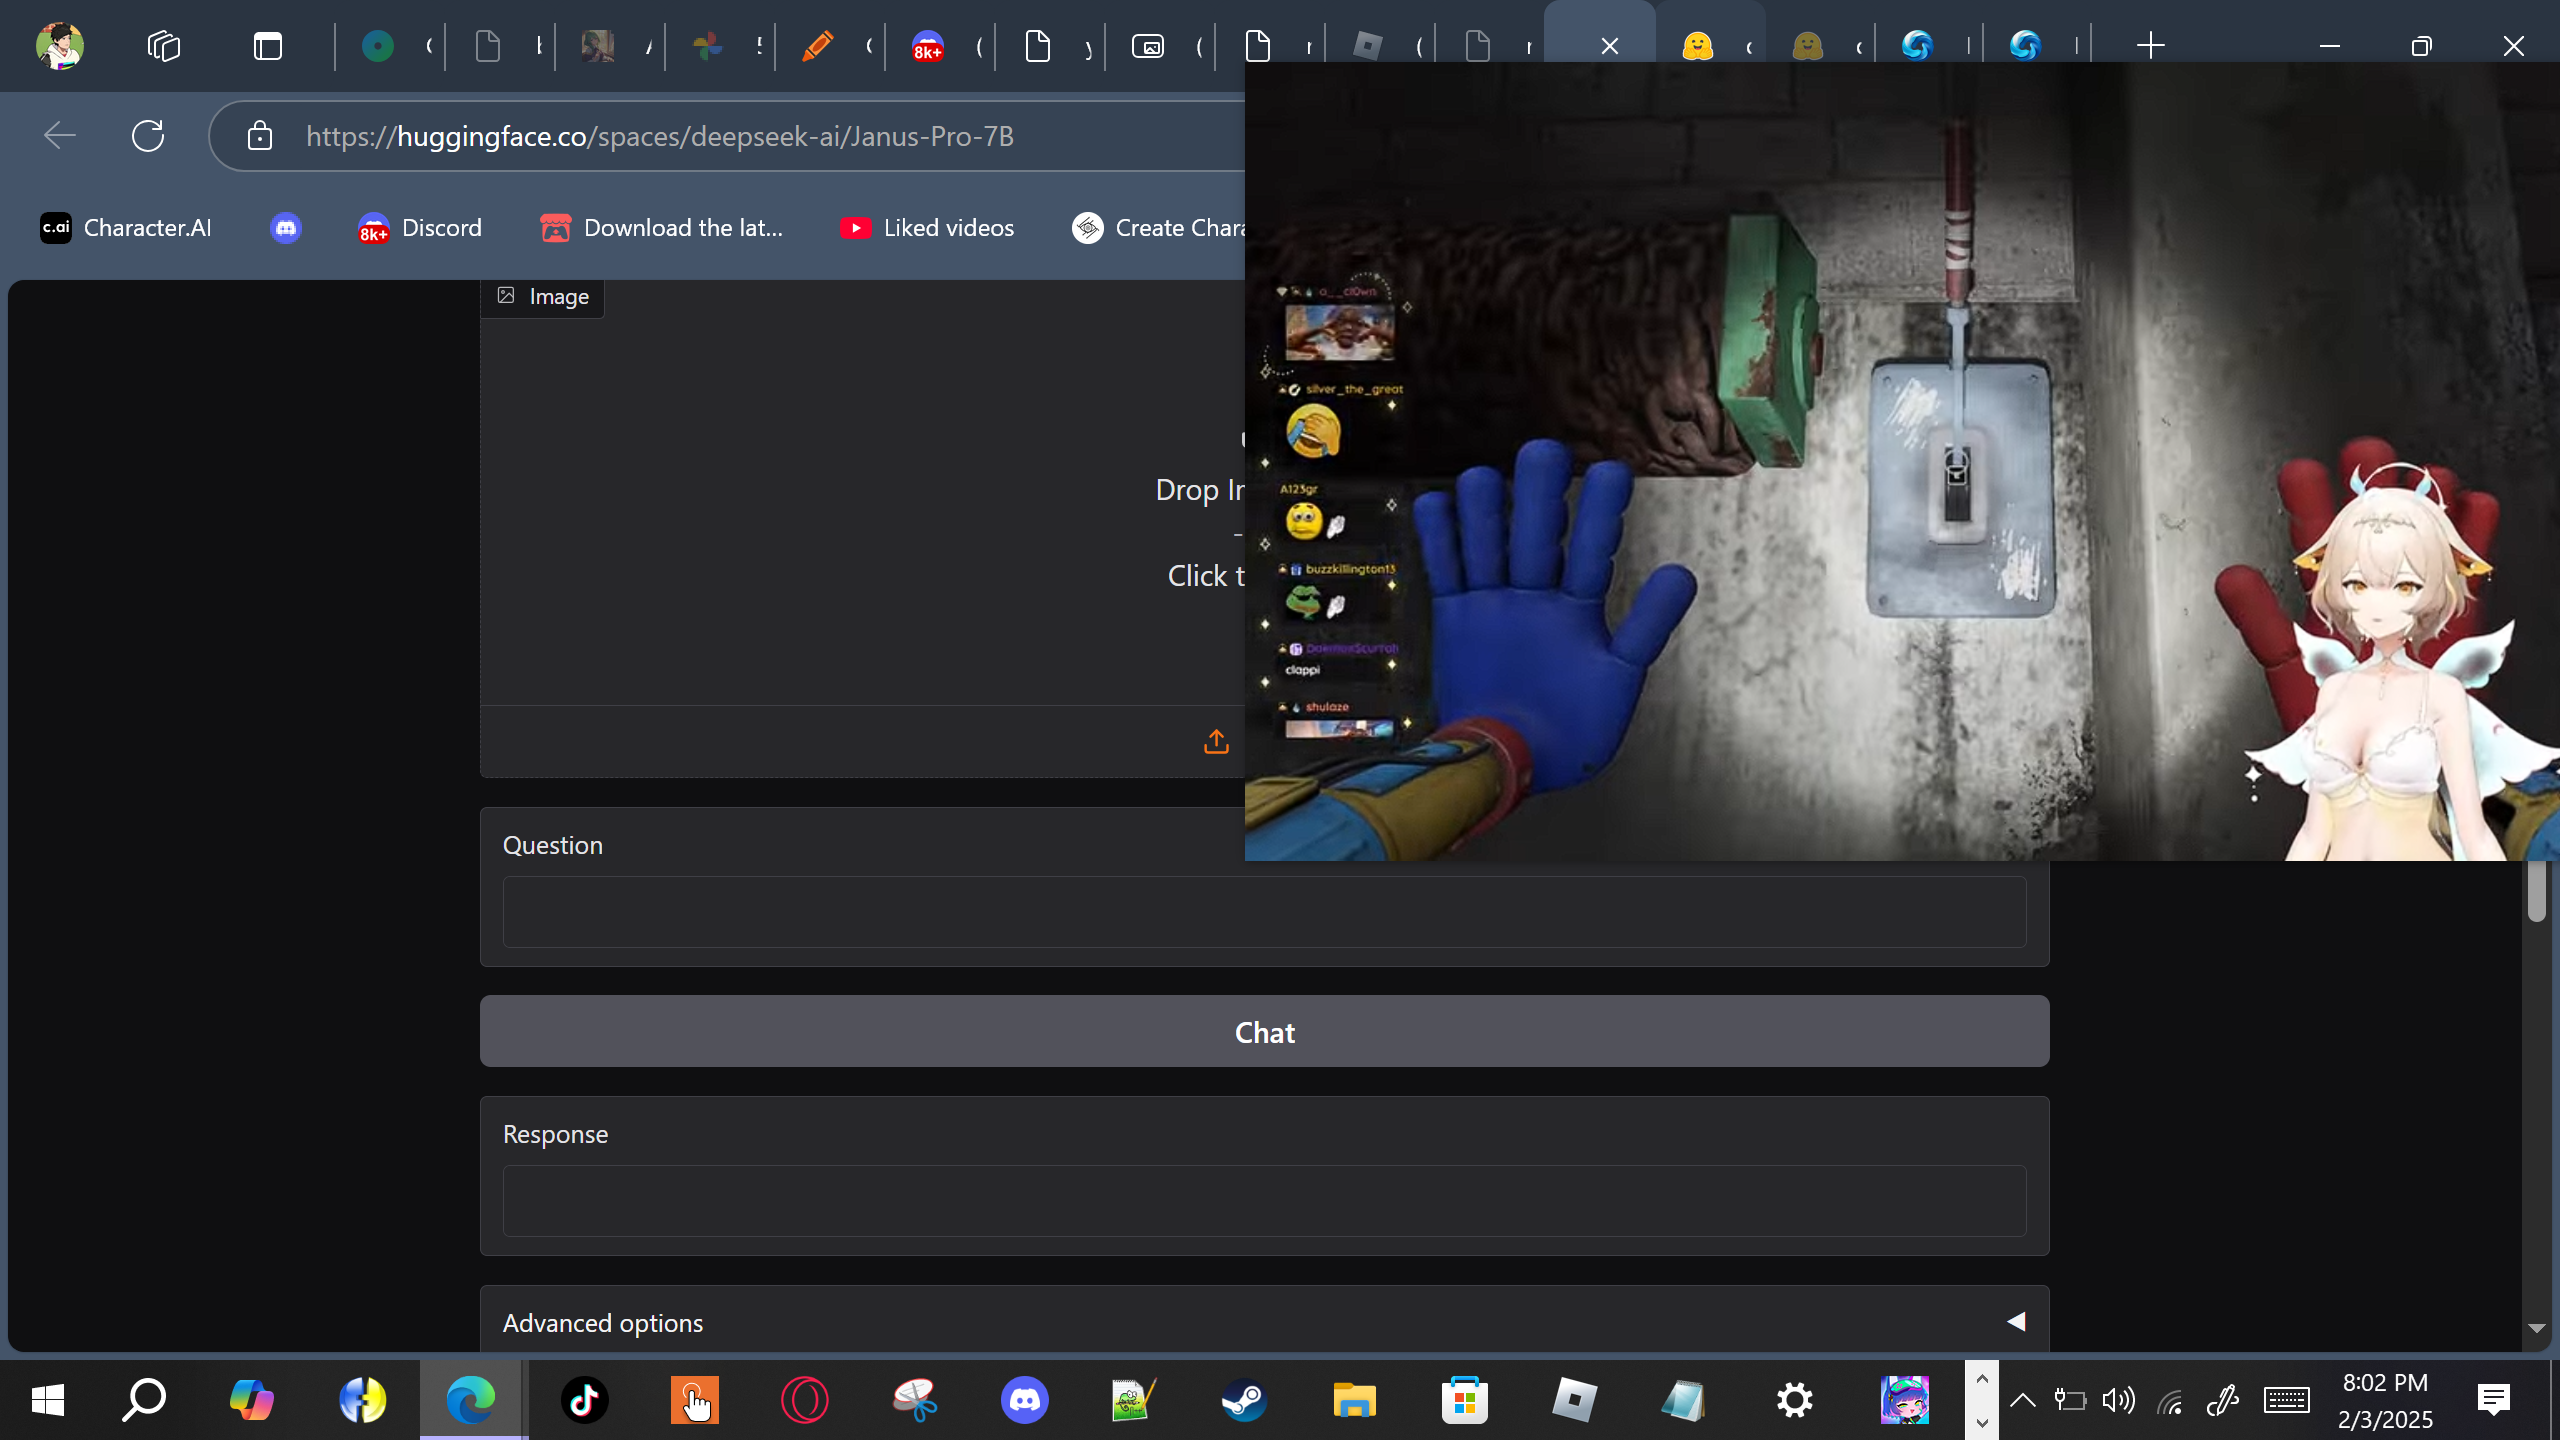The height and width of the screenshot is (1440, 2560).
Task: Open the Windows Start menu
Action: coord(48,1400)
